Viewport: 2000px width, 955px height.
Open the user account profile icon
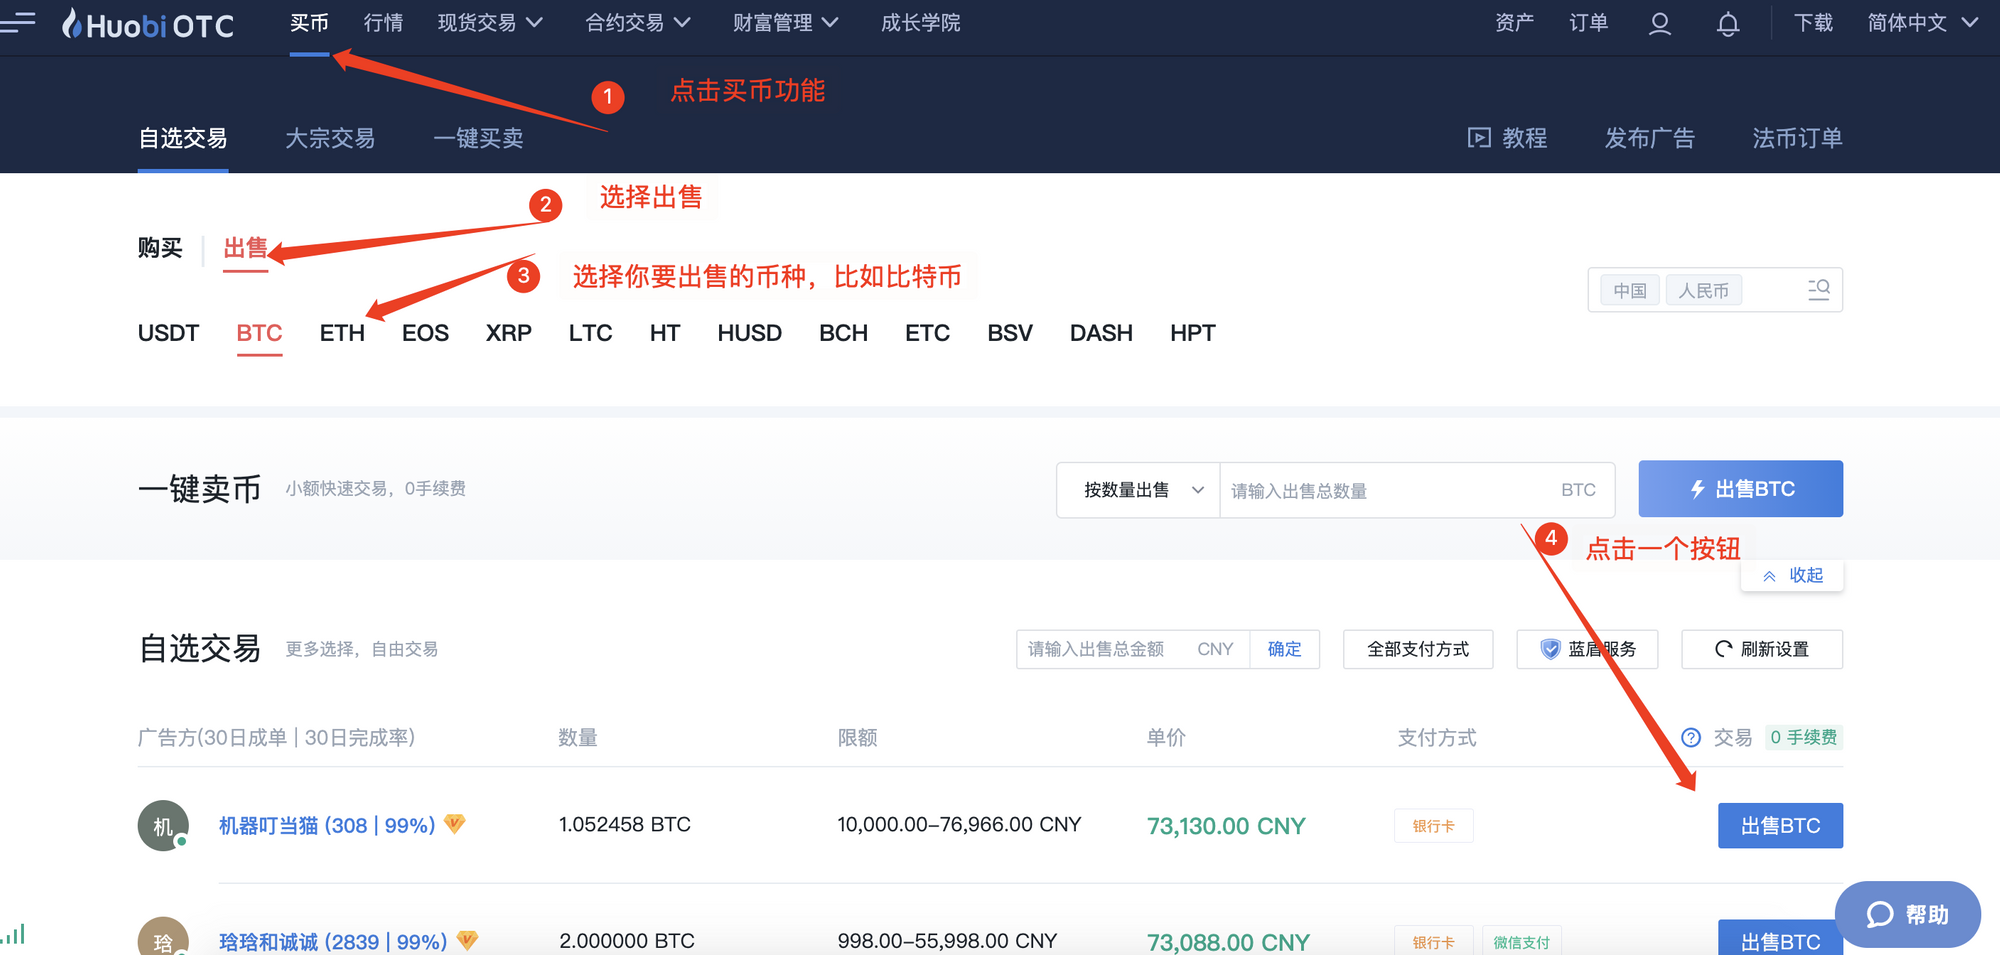pos(1660,23)
